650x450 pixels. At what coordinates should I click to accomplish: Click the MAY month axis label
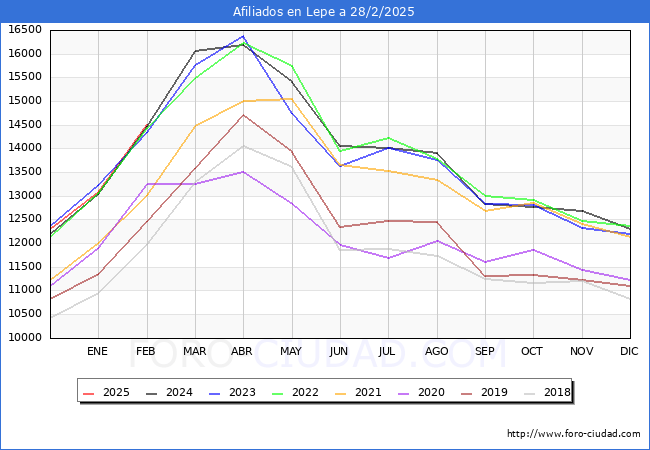coord(291,351)
